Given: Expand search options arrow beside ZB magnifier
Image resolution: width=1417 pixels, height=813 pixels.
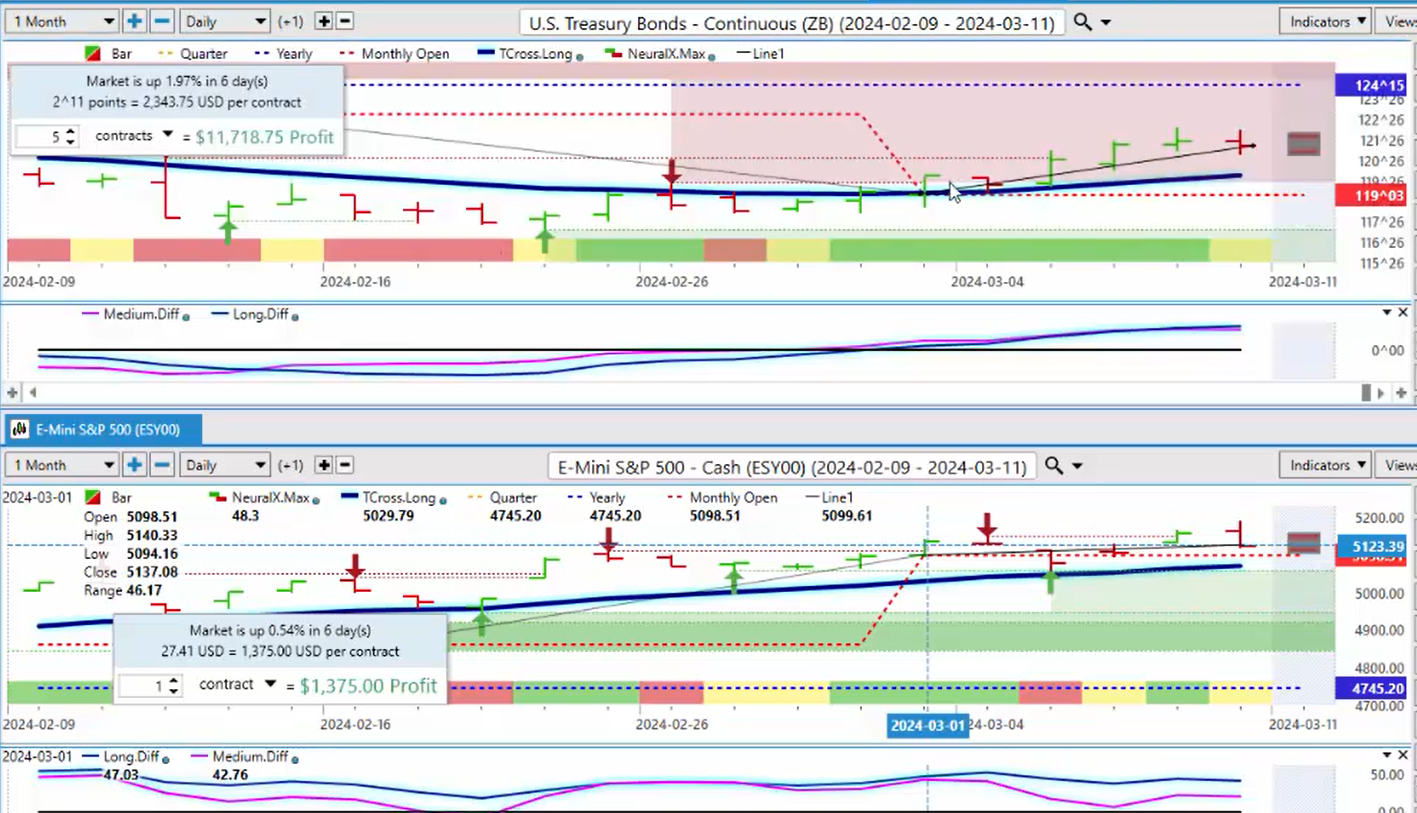Looking at the screenshot, I should [1106, 22].
